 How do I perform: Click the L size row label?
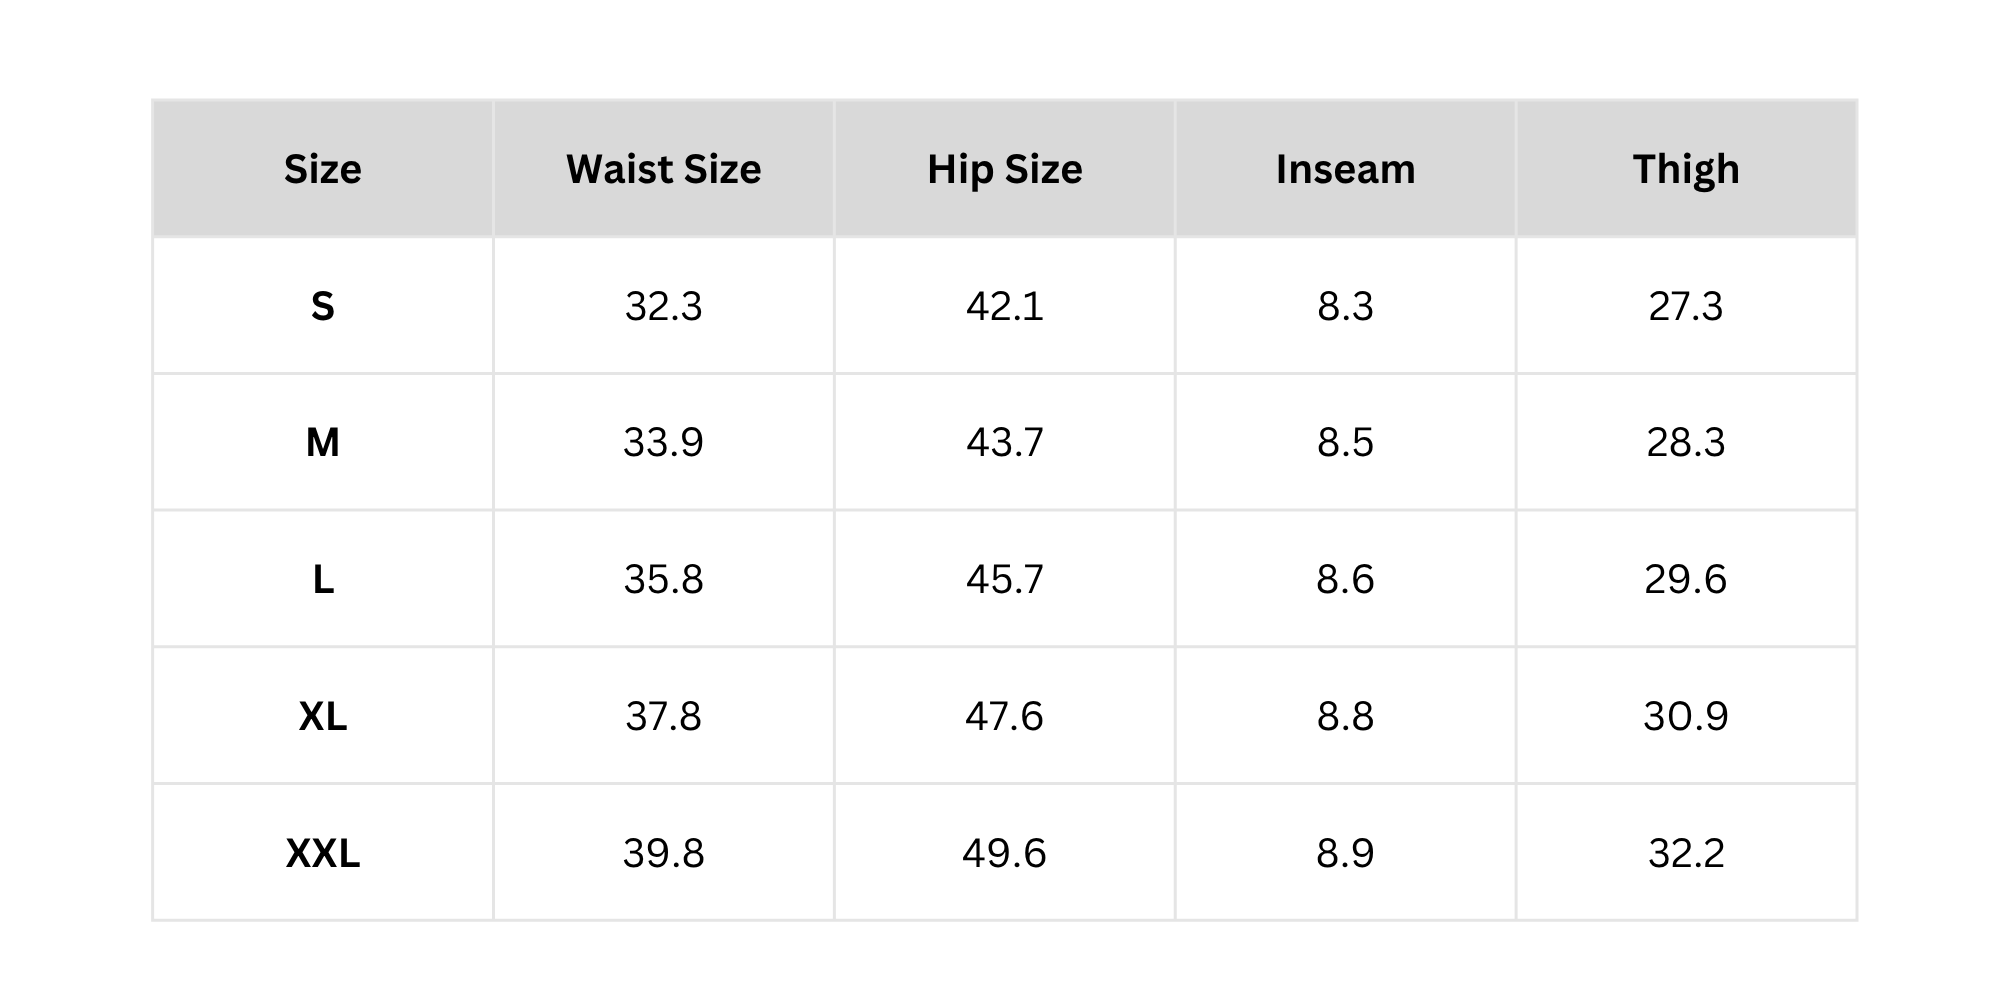(322, 579)
